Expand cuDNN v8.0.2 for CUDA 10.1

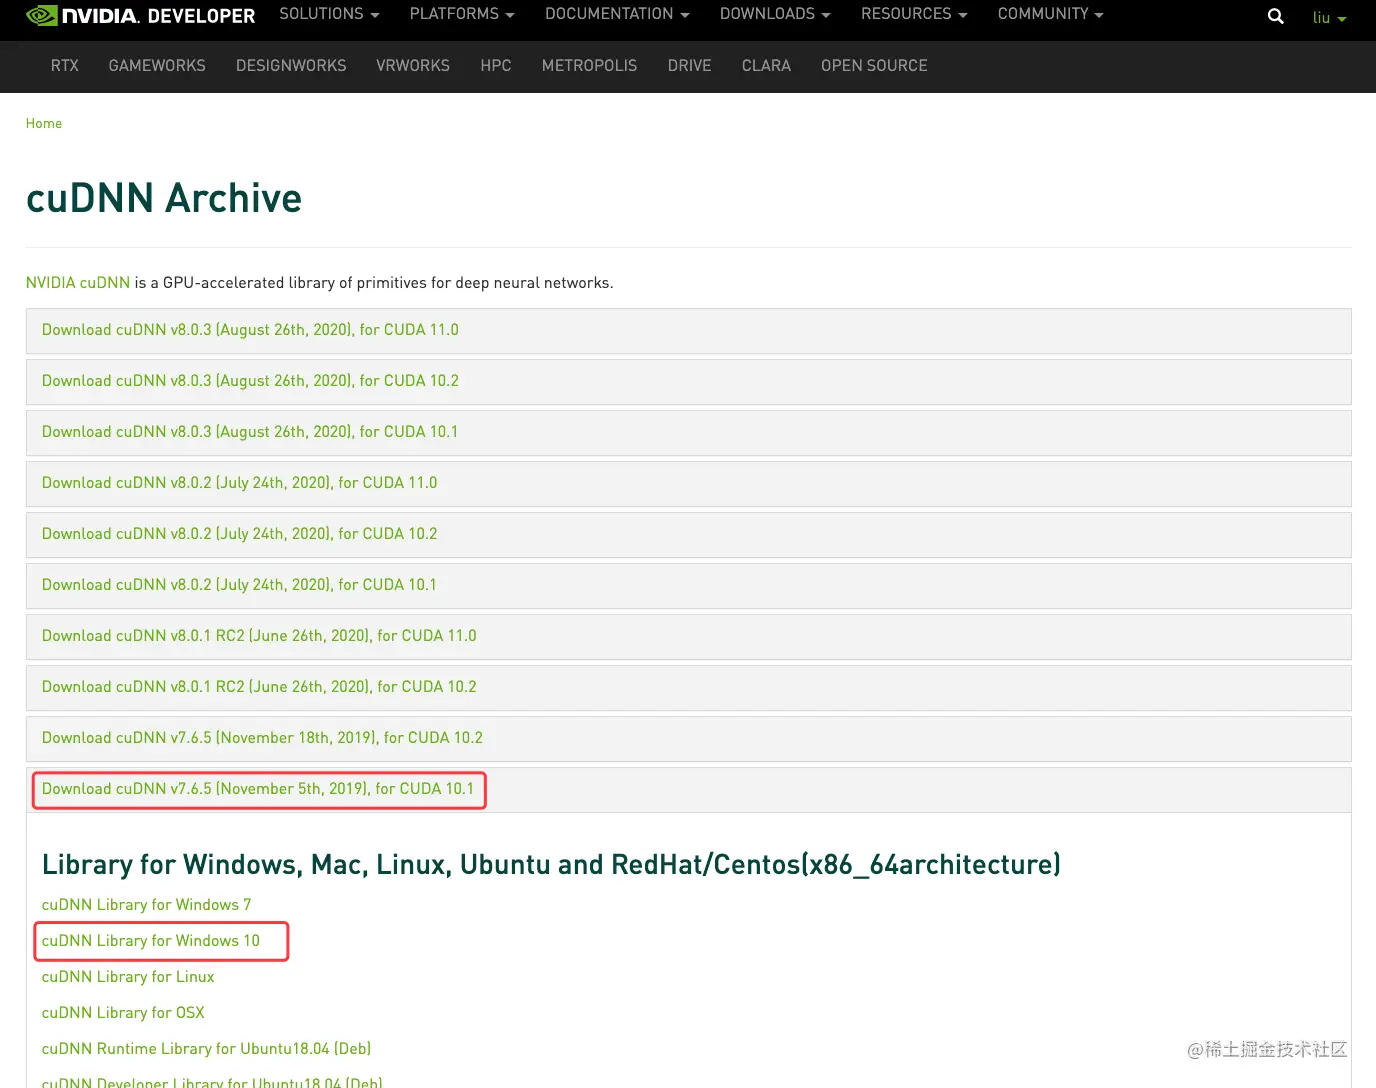pos(688,586)
